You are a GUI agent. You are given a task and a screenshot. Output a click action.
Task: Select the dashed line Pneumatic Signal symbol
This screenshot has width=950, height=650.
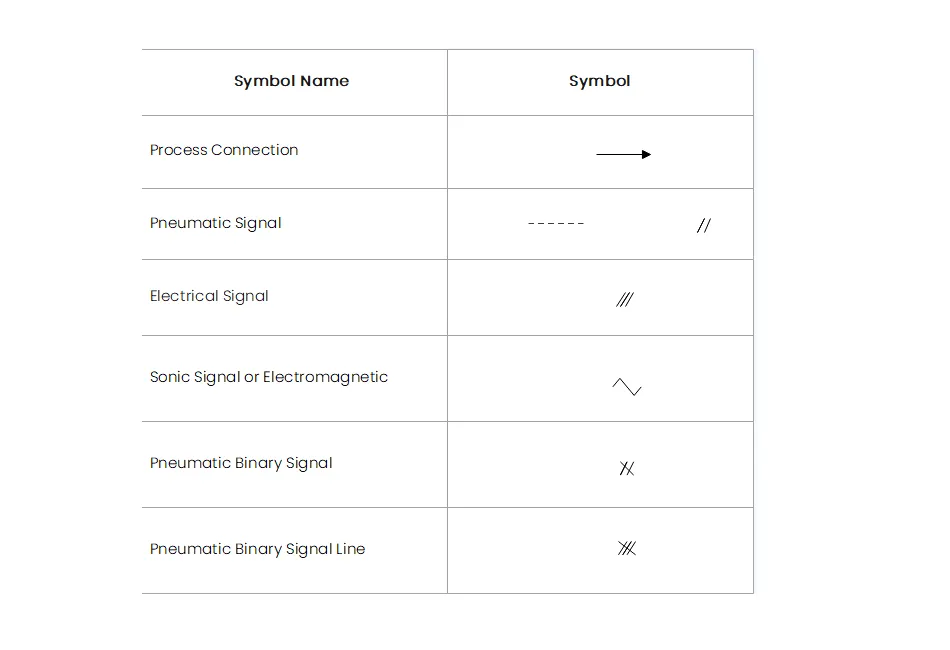point(556,223)
